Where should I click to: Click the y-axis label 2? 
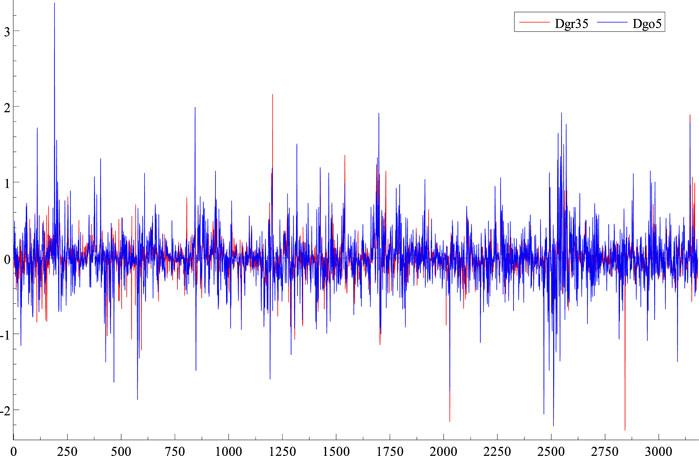[6, 108]
